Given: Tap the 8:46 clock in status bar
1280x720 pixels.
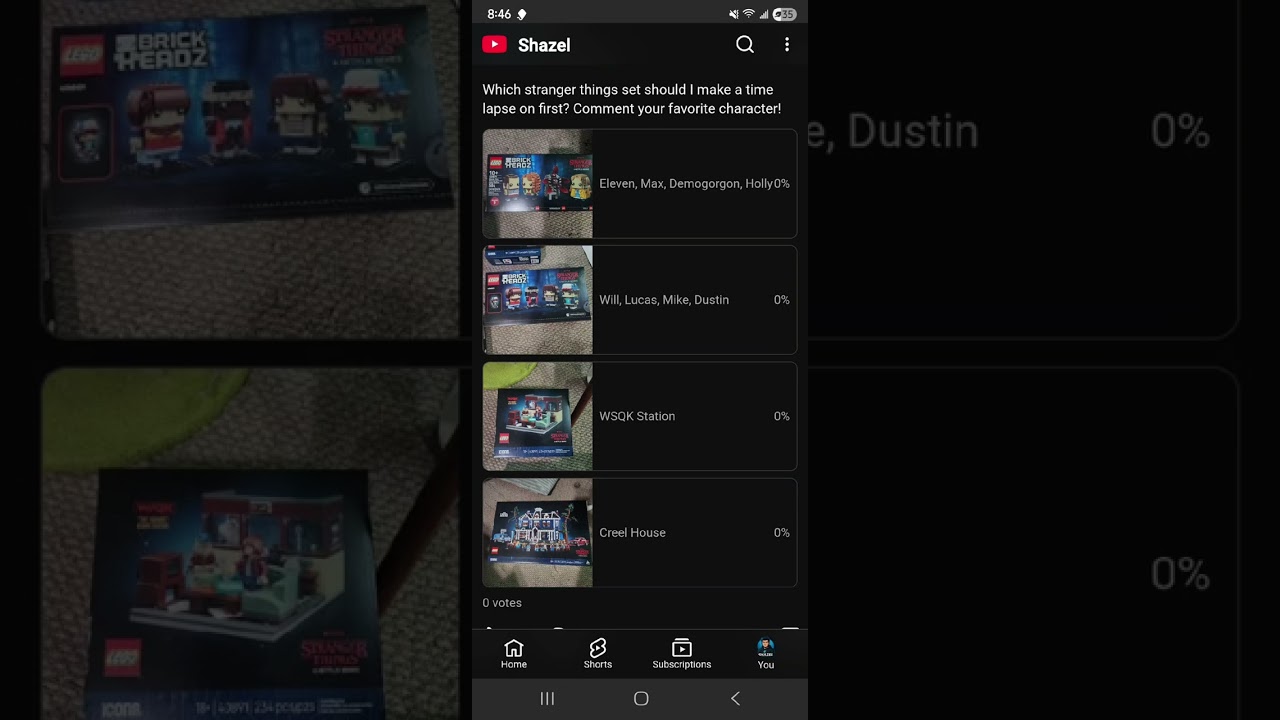Looking at the screenshot, I should point(499,14).
